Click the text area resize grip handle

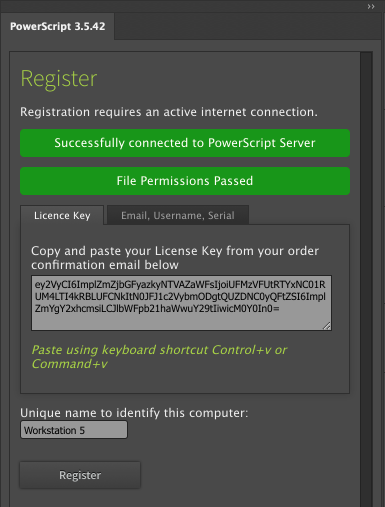point(327,326)
